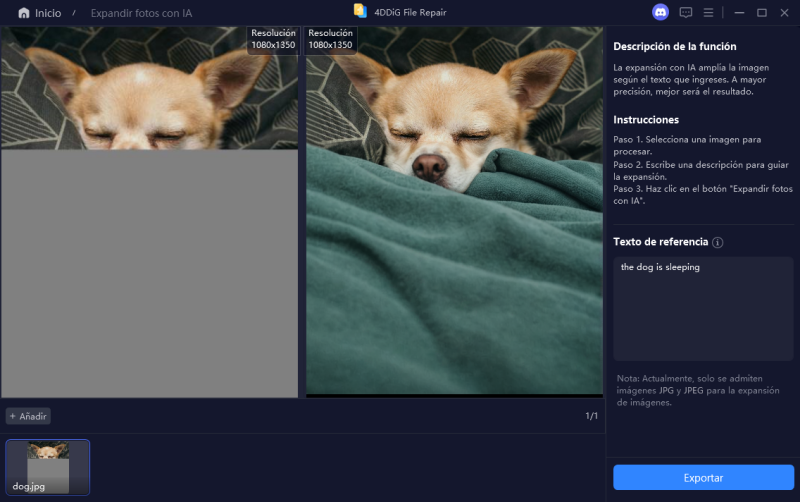This screenshot has width=800, height=502.
Task: Click the Exportar button
Action: (703, 478)
